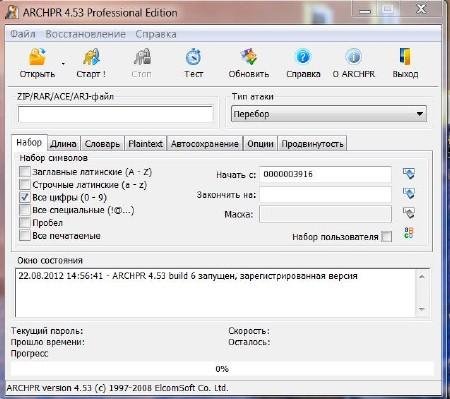
Task: Enable Строчные латинские (a - z) checkbox
Action: (25, 184)
